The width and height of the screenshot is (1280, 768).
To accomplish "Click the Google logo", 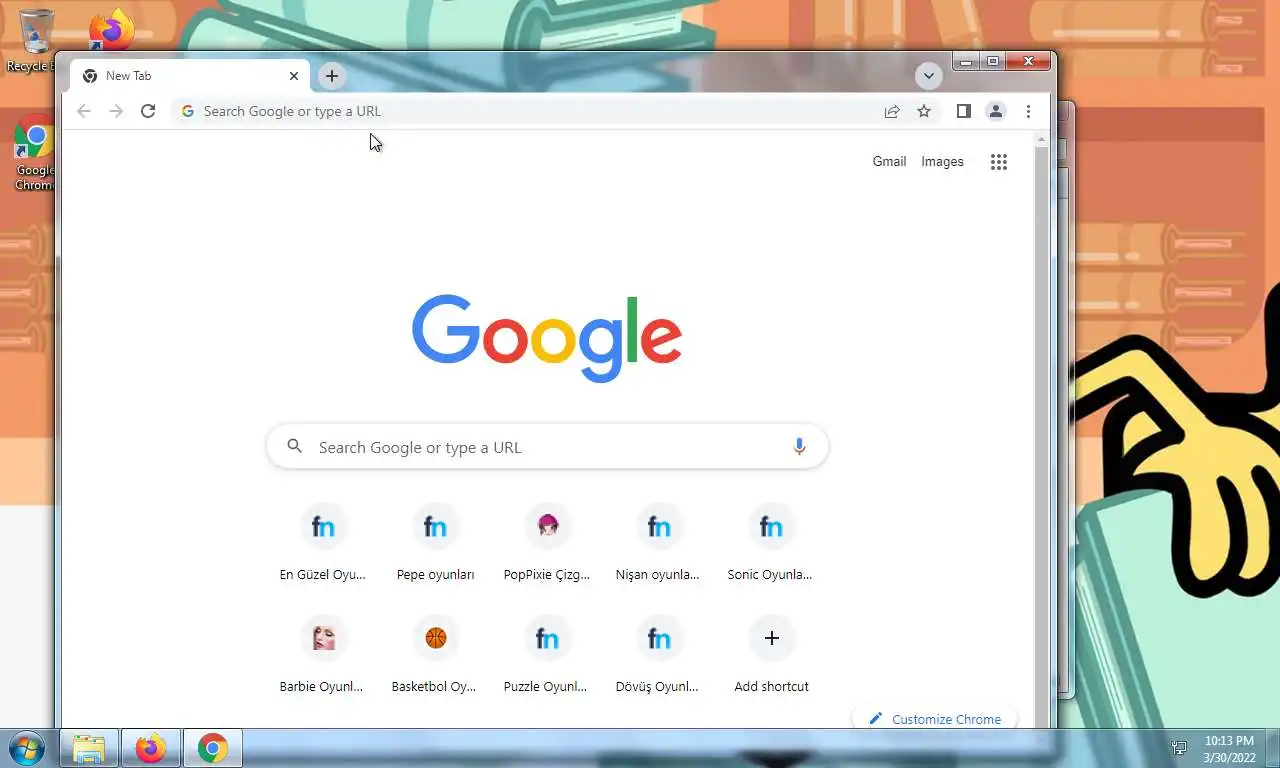I will coord(547,337).
